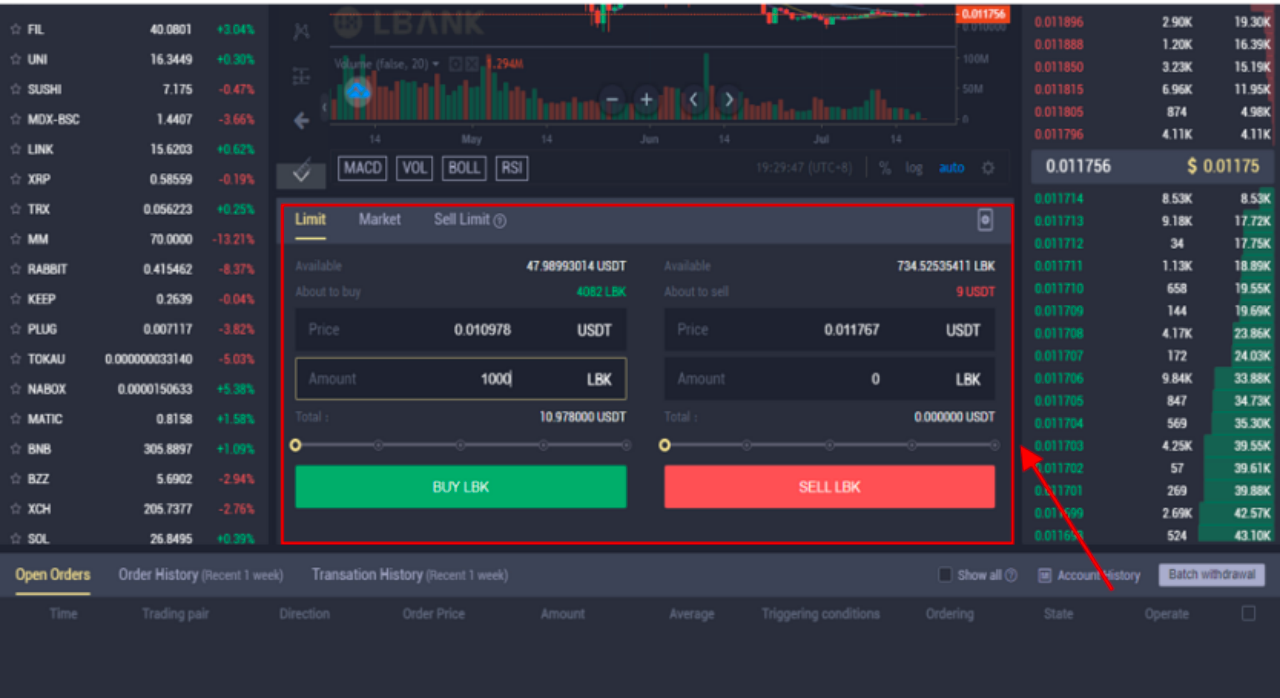
Task: Enable the Show all checkbox
Action: (945, 575)
